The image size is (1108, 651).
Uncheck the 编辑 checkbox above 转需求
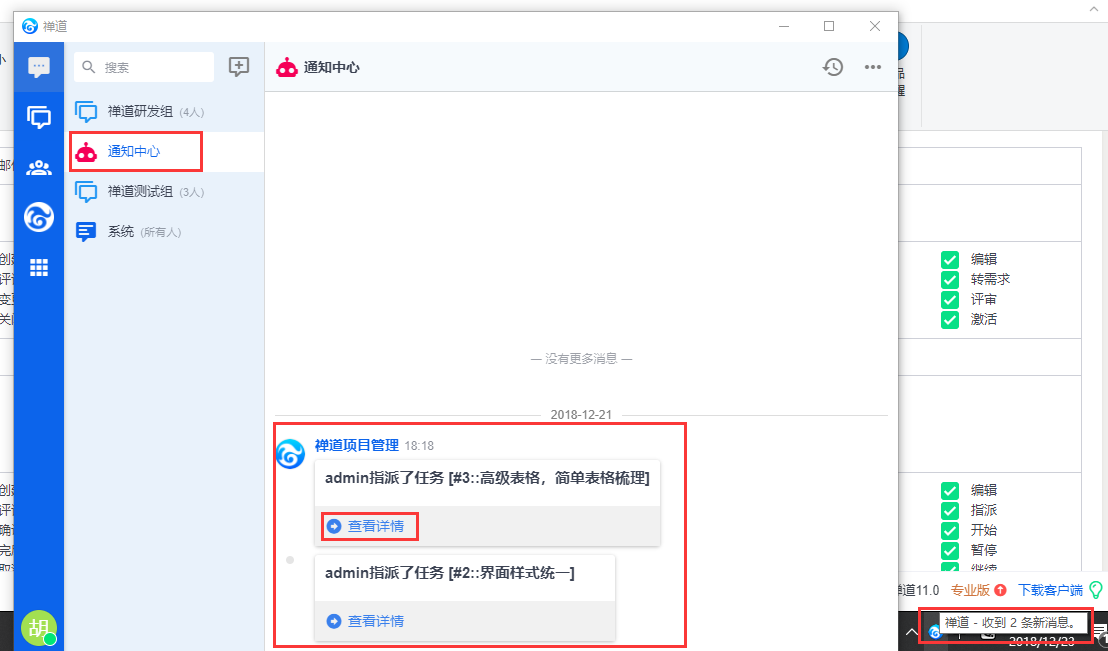pos(950,259)
